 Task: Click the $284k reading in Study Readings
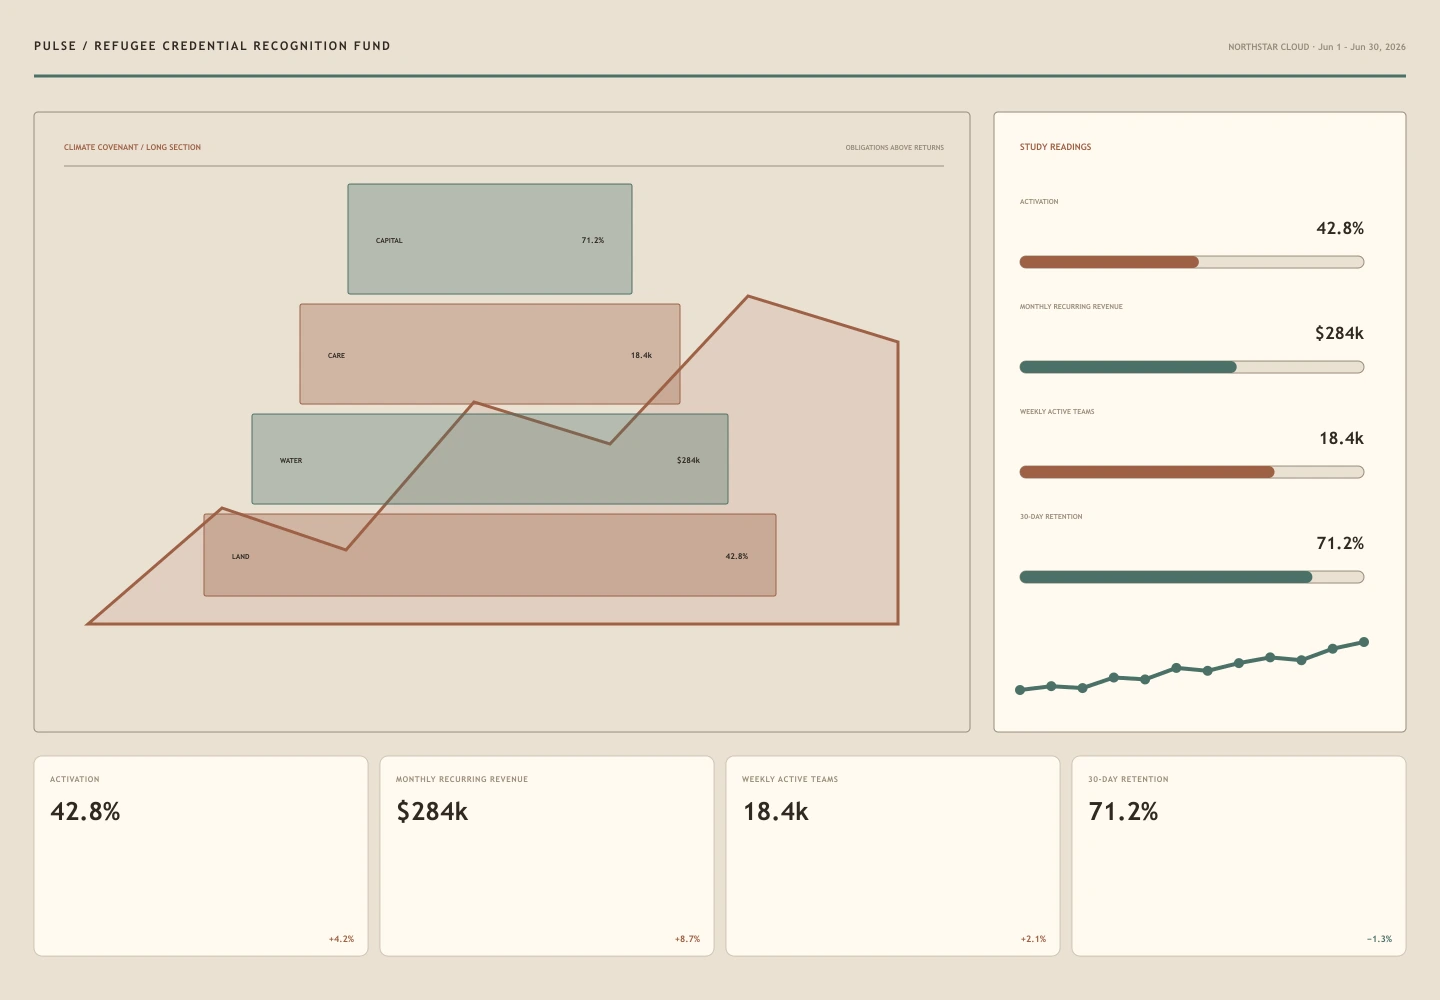(1339, 333)
